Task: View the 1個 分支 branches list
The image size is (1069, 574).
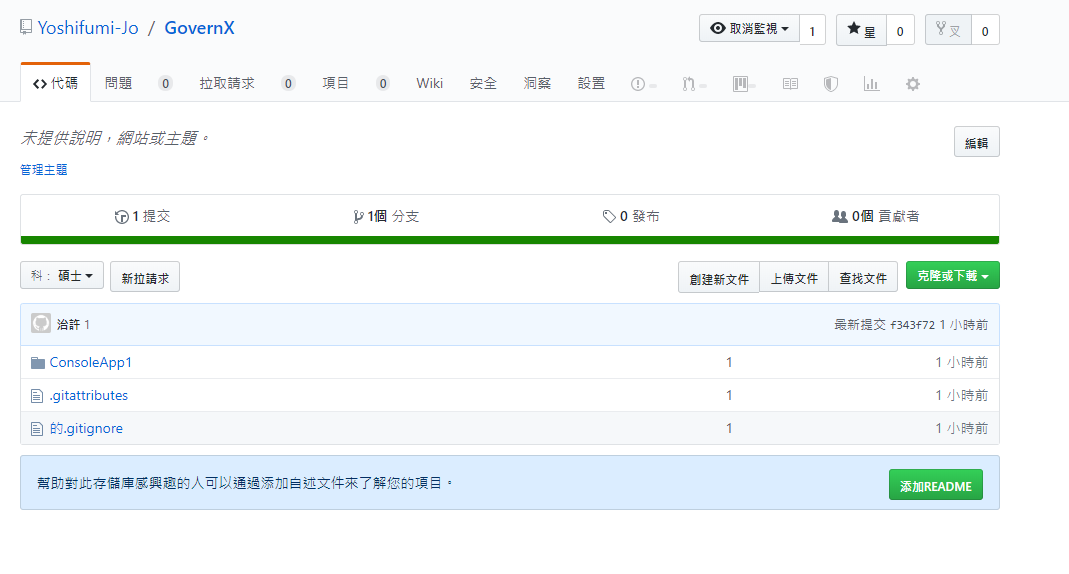Action: point(386,216)
